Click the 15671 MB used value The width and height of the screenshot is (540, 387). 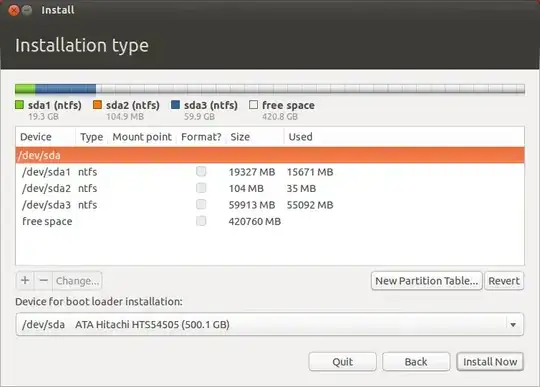[x=310, y=172]
